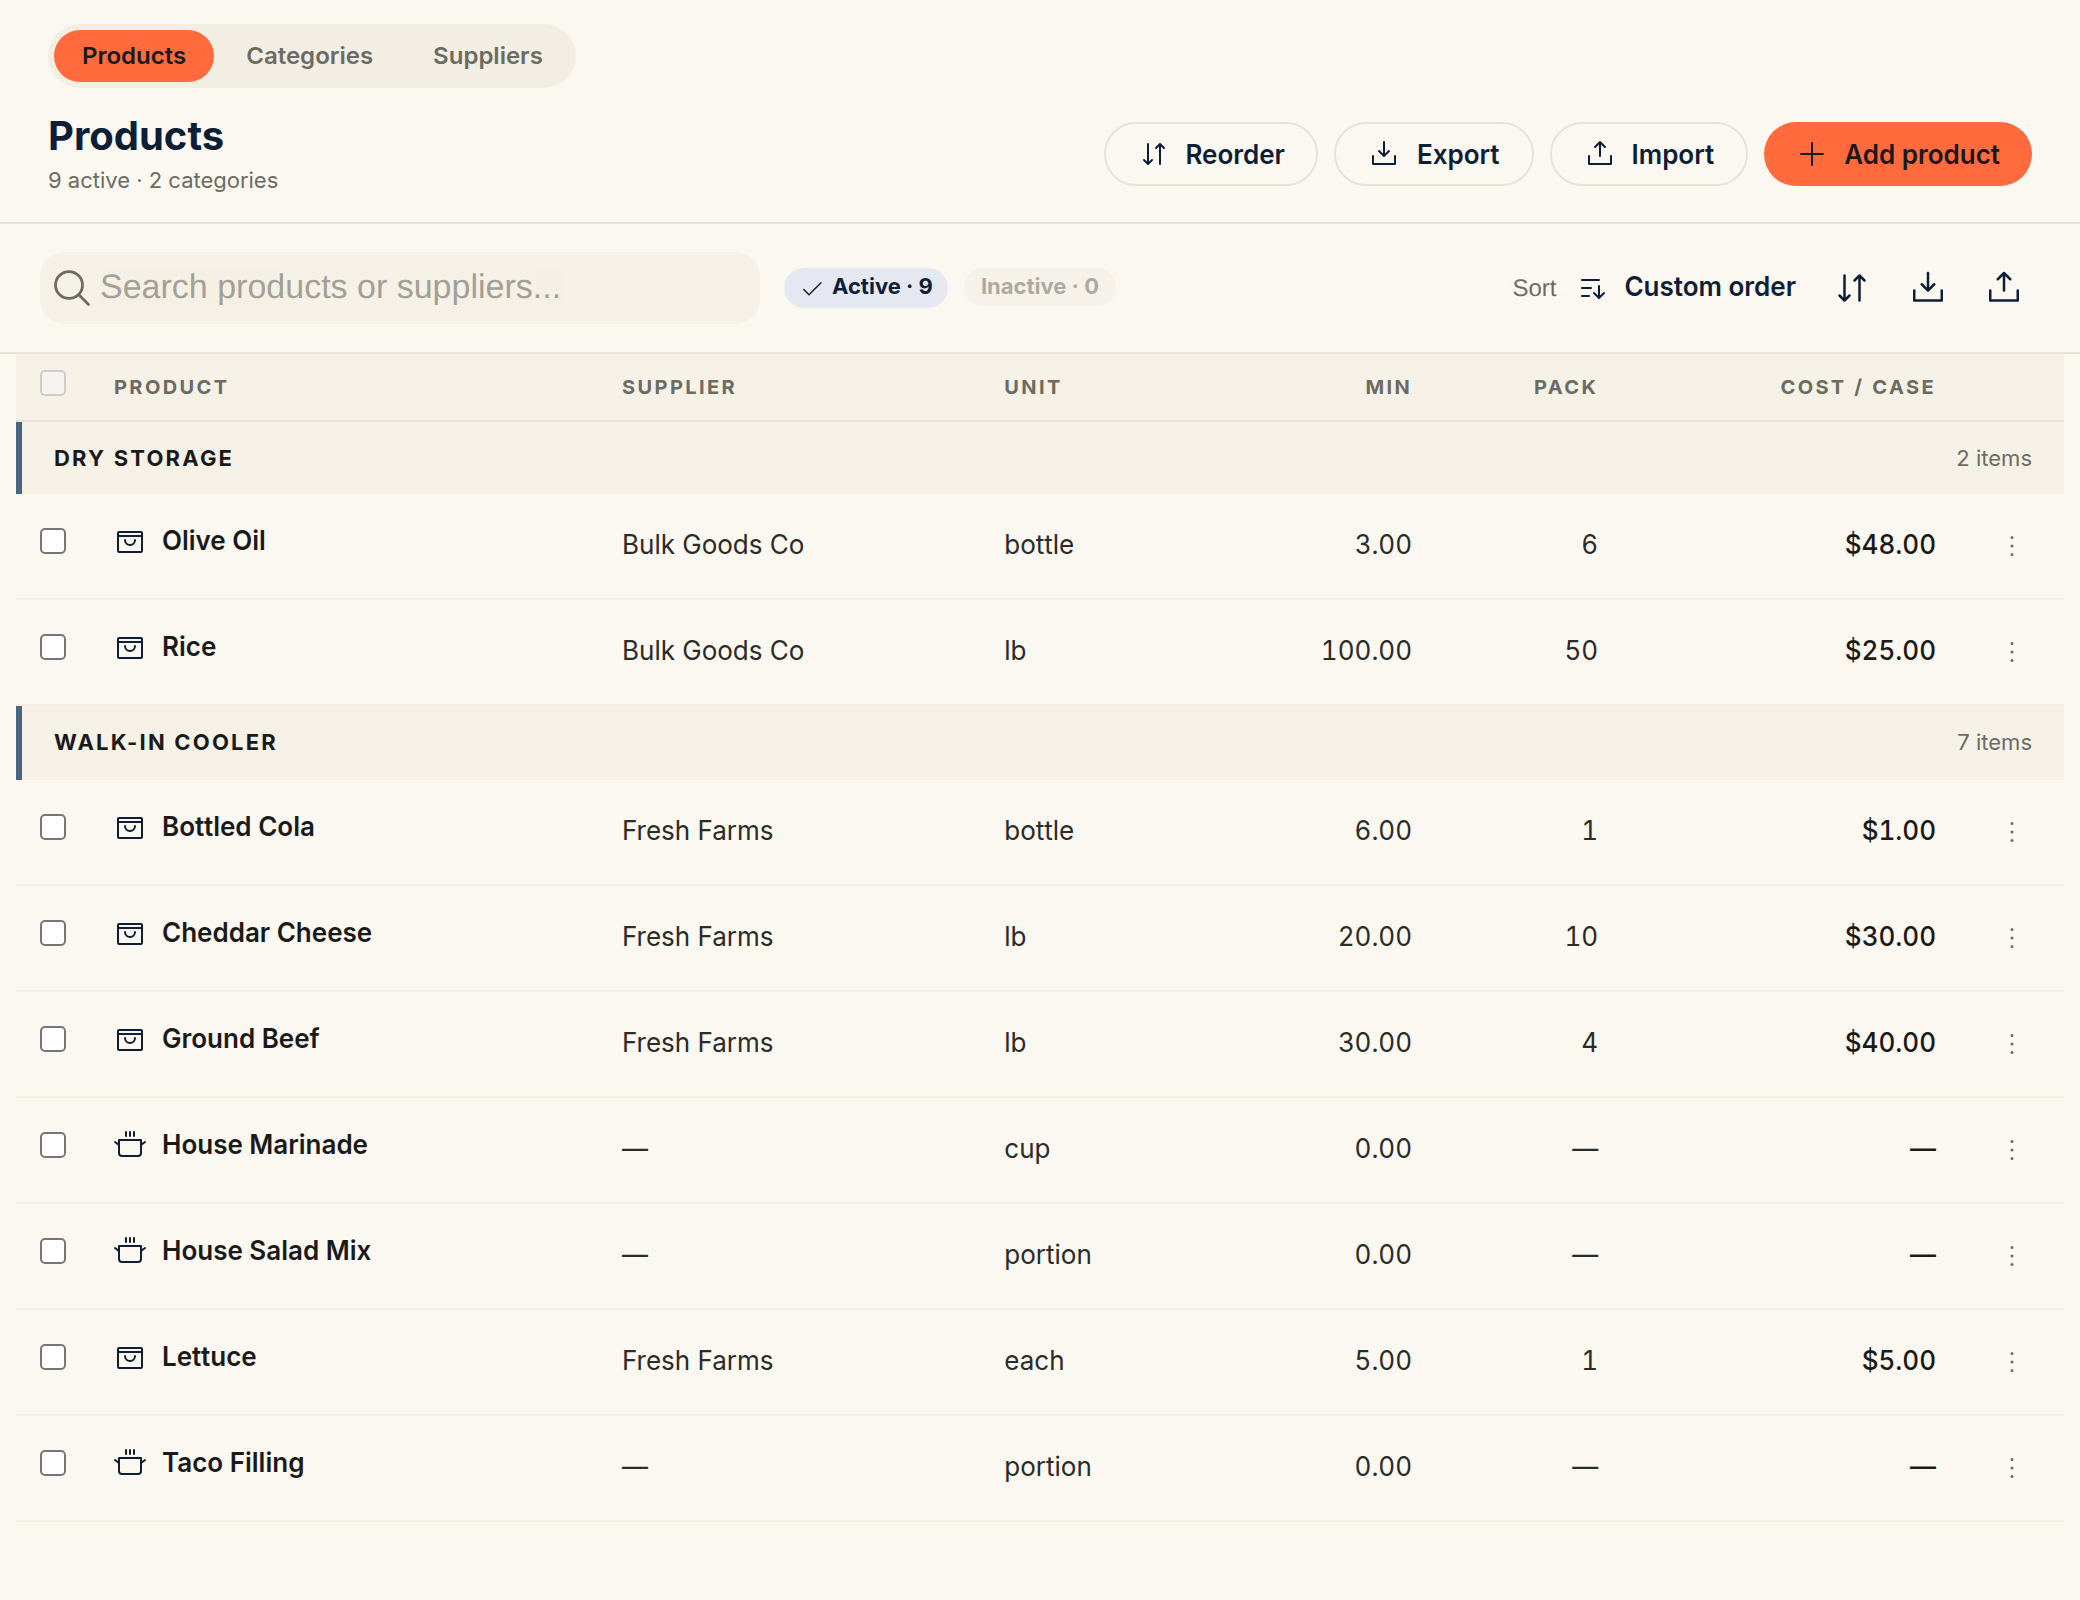The width and height of the screenshot is (2080, 1600).
Task: Click the Rice package icon
Action: [x=130, y=647]
